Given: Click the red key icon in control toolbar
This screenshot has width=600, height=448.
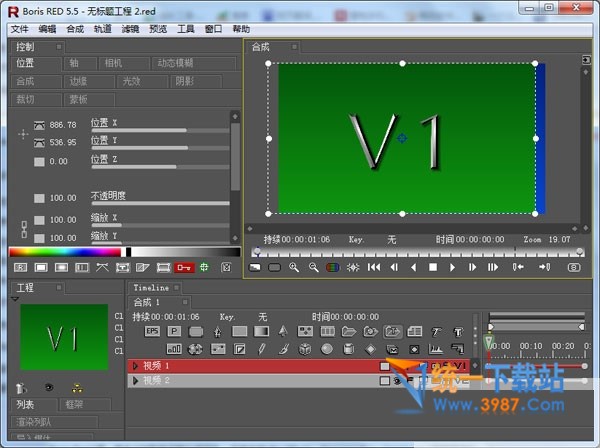Looking at the screenshot, I should 183,268.
